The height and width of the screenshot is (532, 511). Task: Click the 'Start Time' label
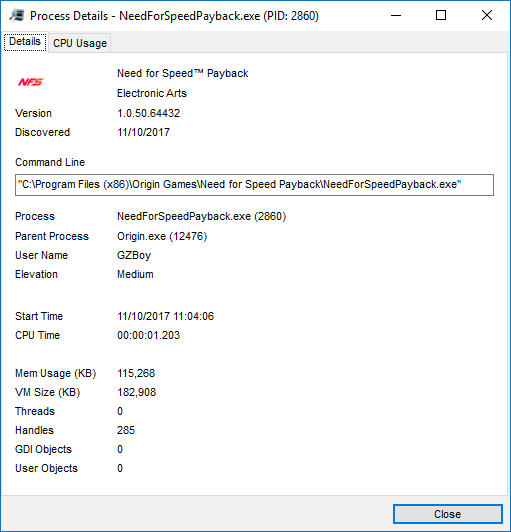(39, 316)
